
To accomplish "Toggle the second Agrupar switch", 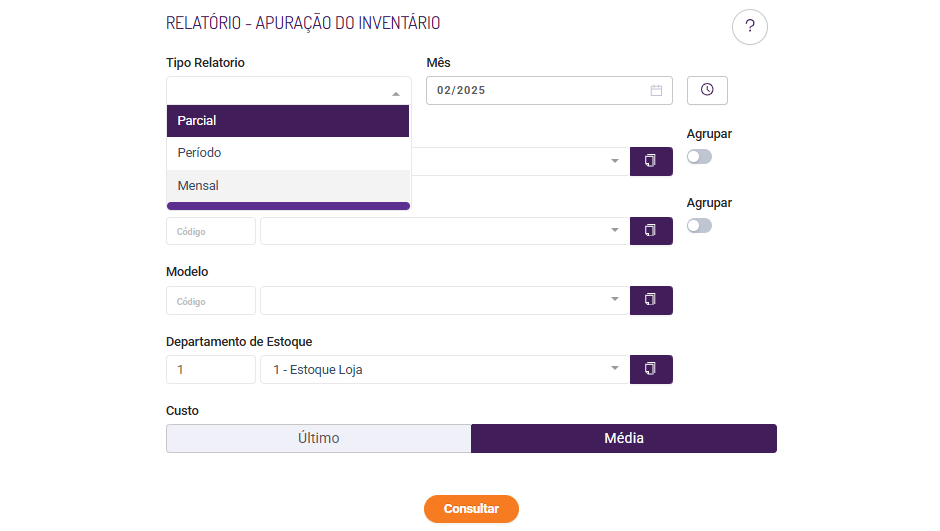I will [699, 226].
